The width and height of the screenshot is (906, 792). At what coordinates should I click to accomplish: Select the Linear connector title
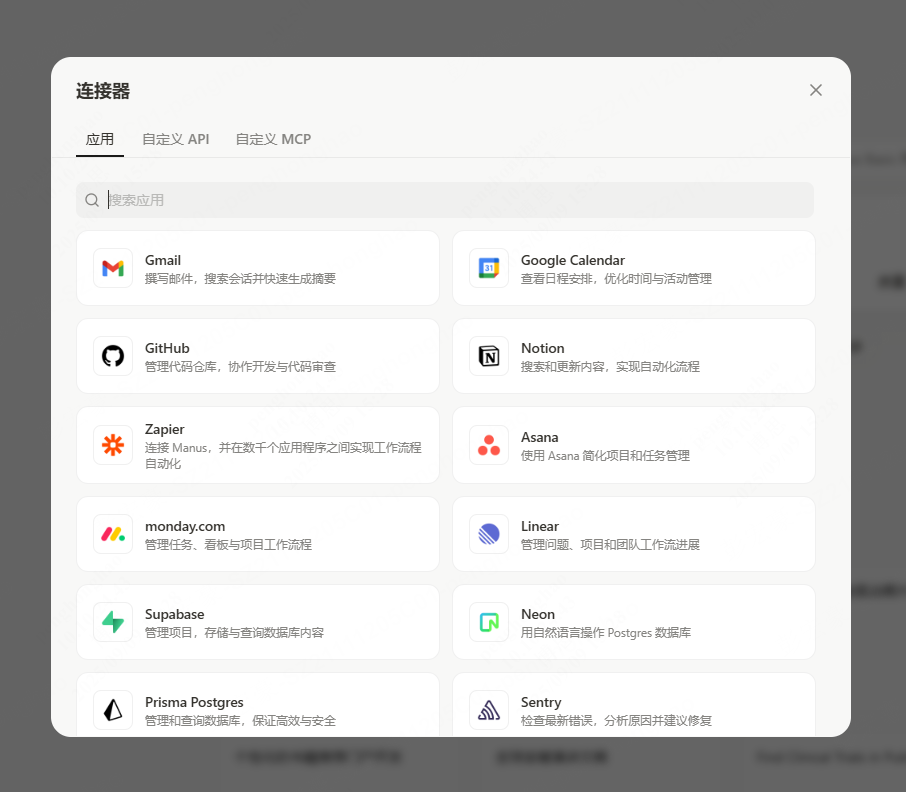[x=540, y=526]
